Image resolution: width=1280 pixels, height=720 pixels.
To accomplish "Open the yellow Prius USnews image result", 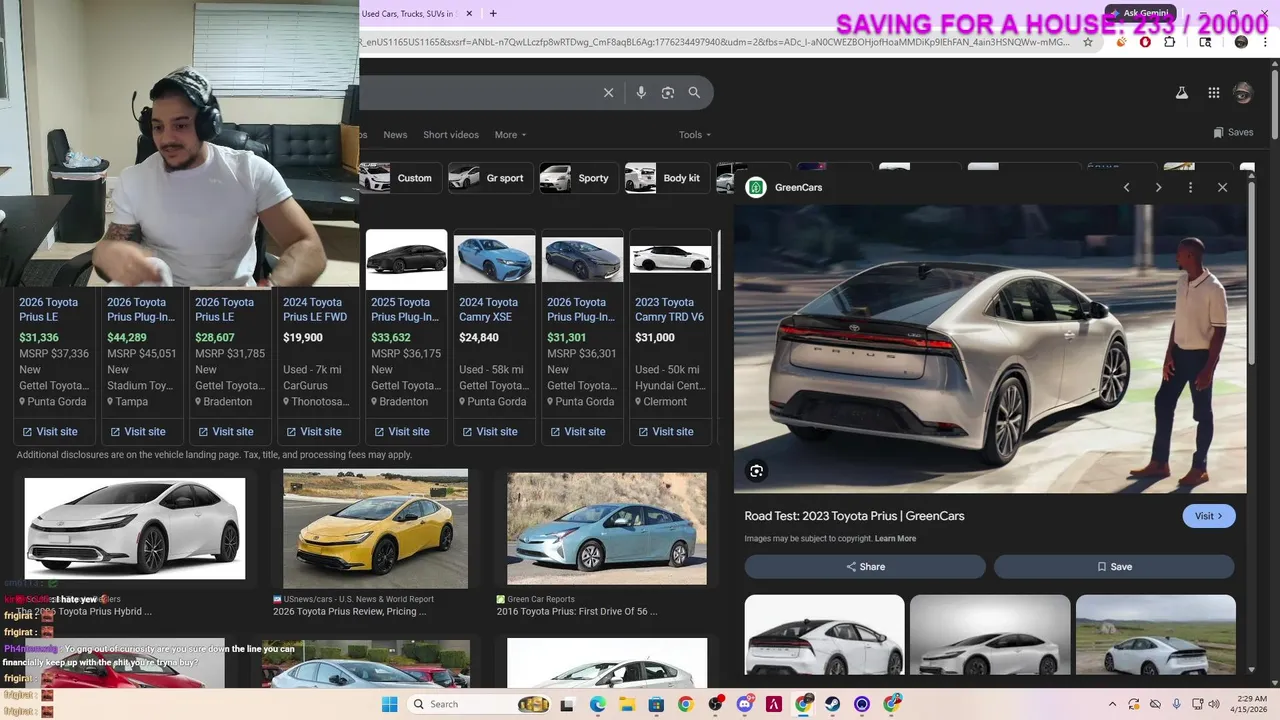I will pos(375,529).
